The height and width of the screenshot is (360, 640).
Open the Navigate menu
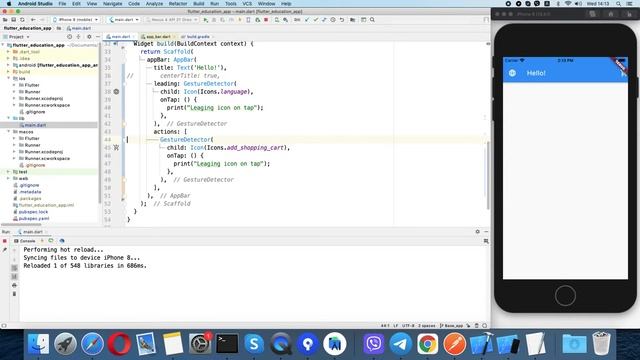click(x=112, y=4)
